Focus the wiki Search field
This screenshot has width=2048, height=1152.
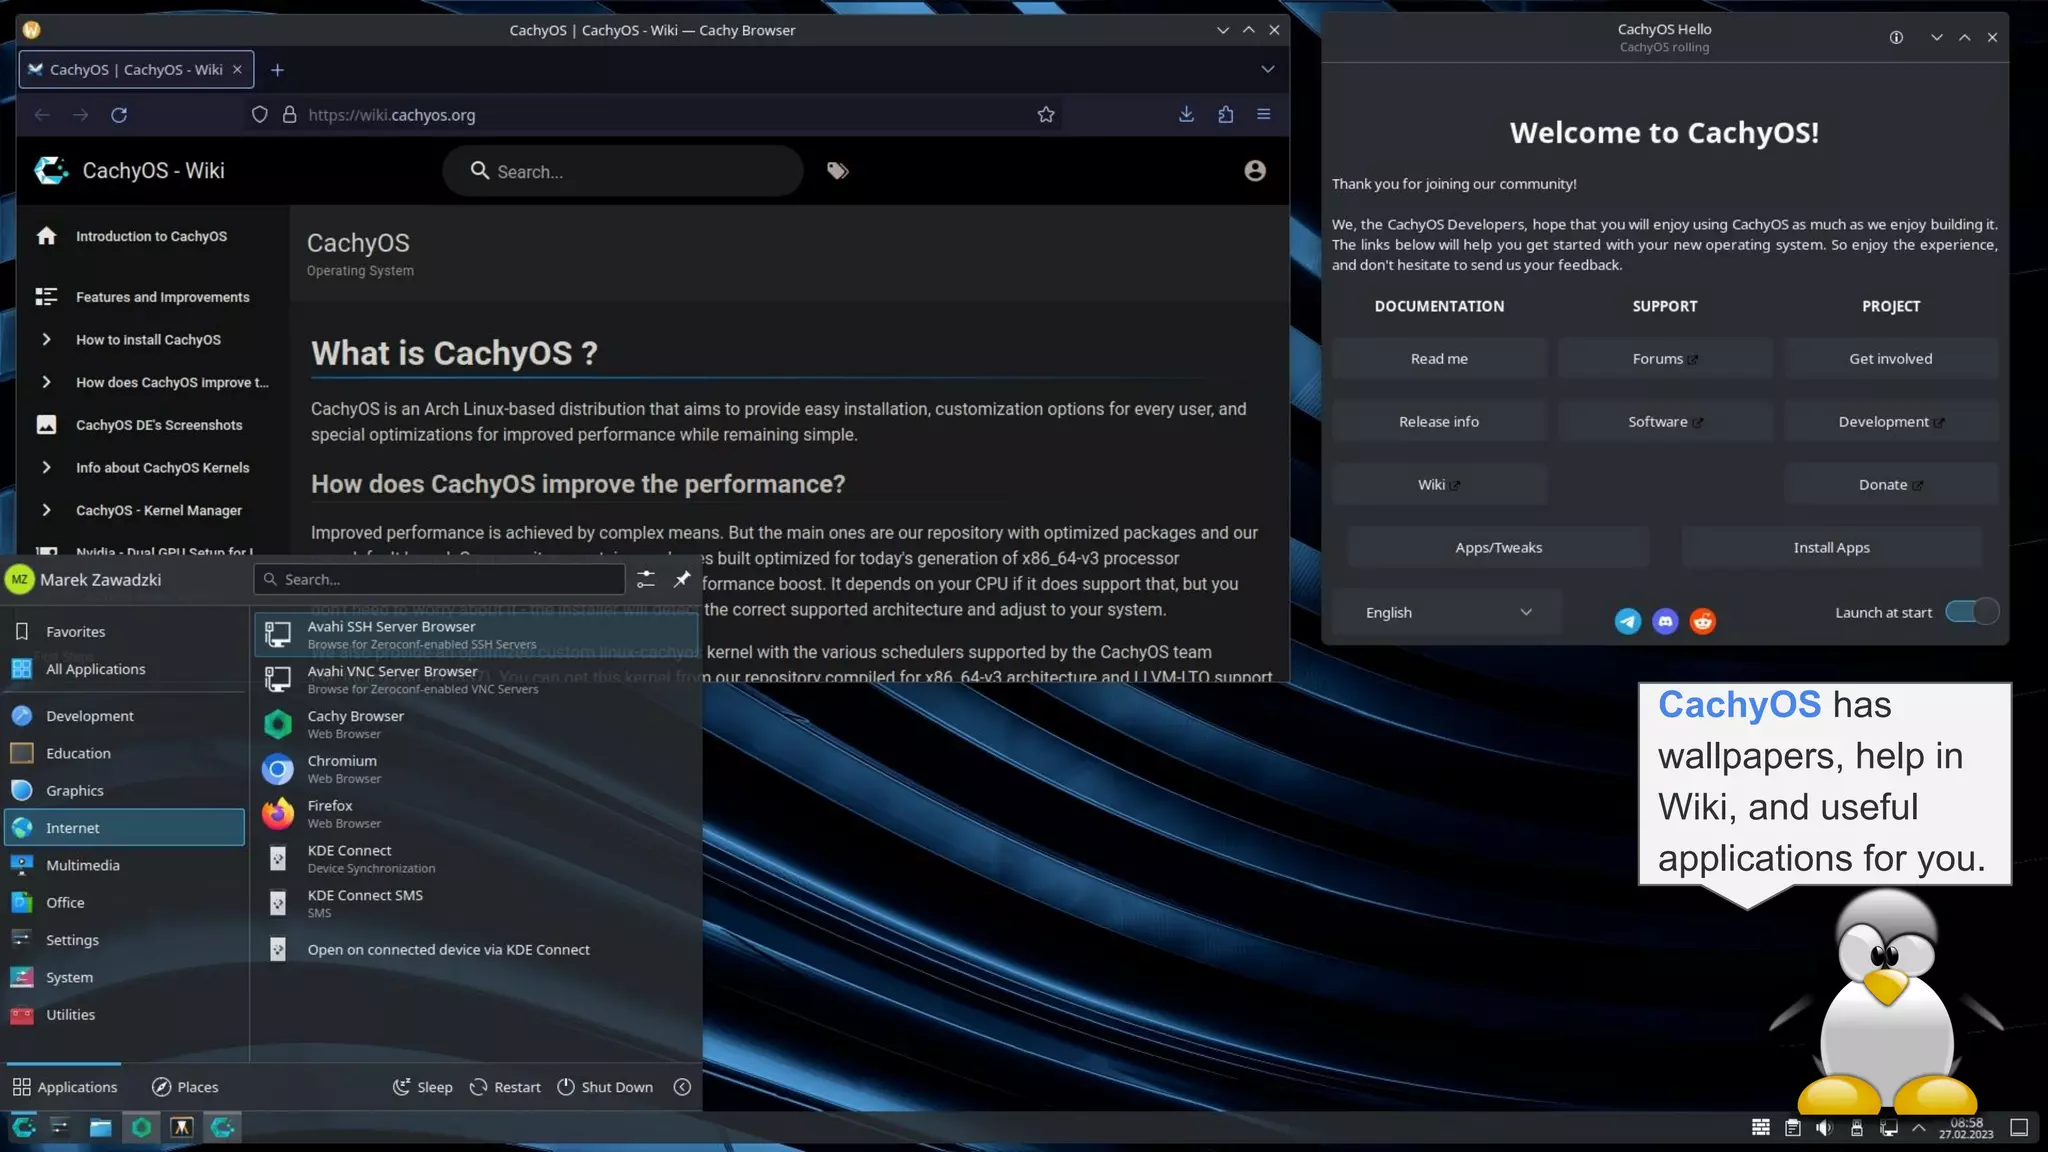[x=623, y=171]
